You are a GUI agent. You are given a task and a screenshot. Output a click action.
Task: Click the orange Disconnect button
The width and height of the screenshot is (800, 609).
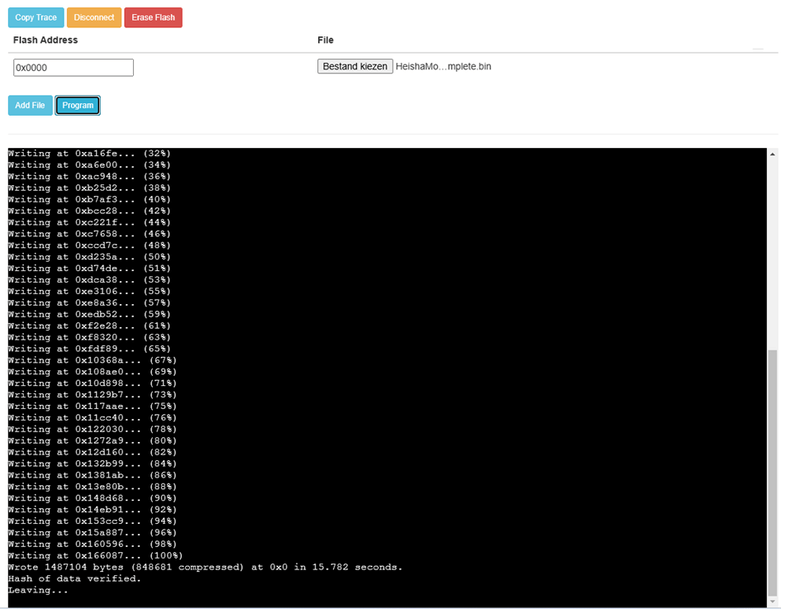click(94, 17)
